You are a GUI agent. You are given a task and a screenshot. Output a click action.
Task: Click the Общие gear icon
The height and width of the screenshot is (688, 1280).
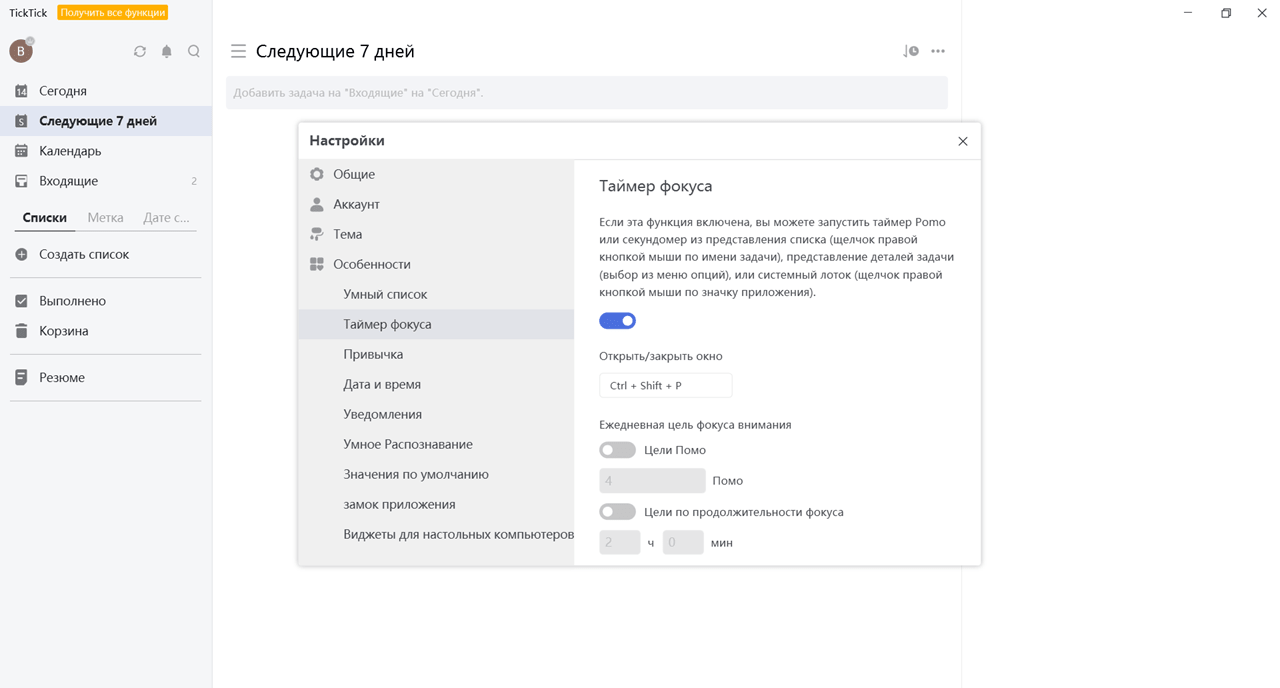coord(316,174)
